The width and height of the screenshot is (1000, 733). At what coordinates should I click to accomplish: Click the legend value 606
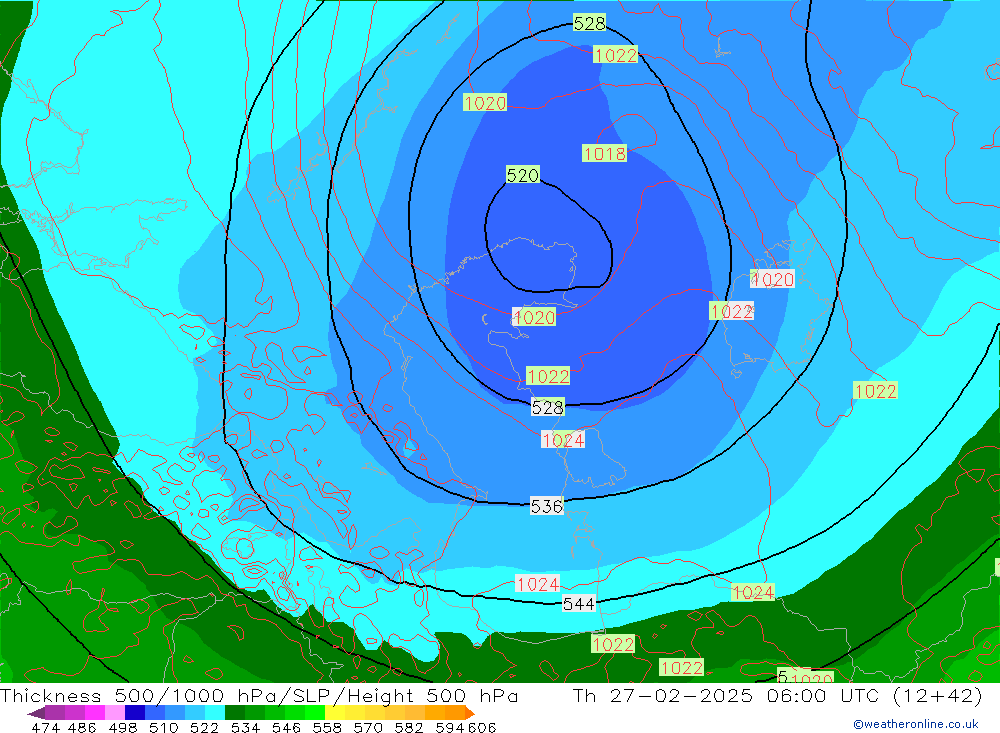point(482,727)
